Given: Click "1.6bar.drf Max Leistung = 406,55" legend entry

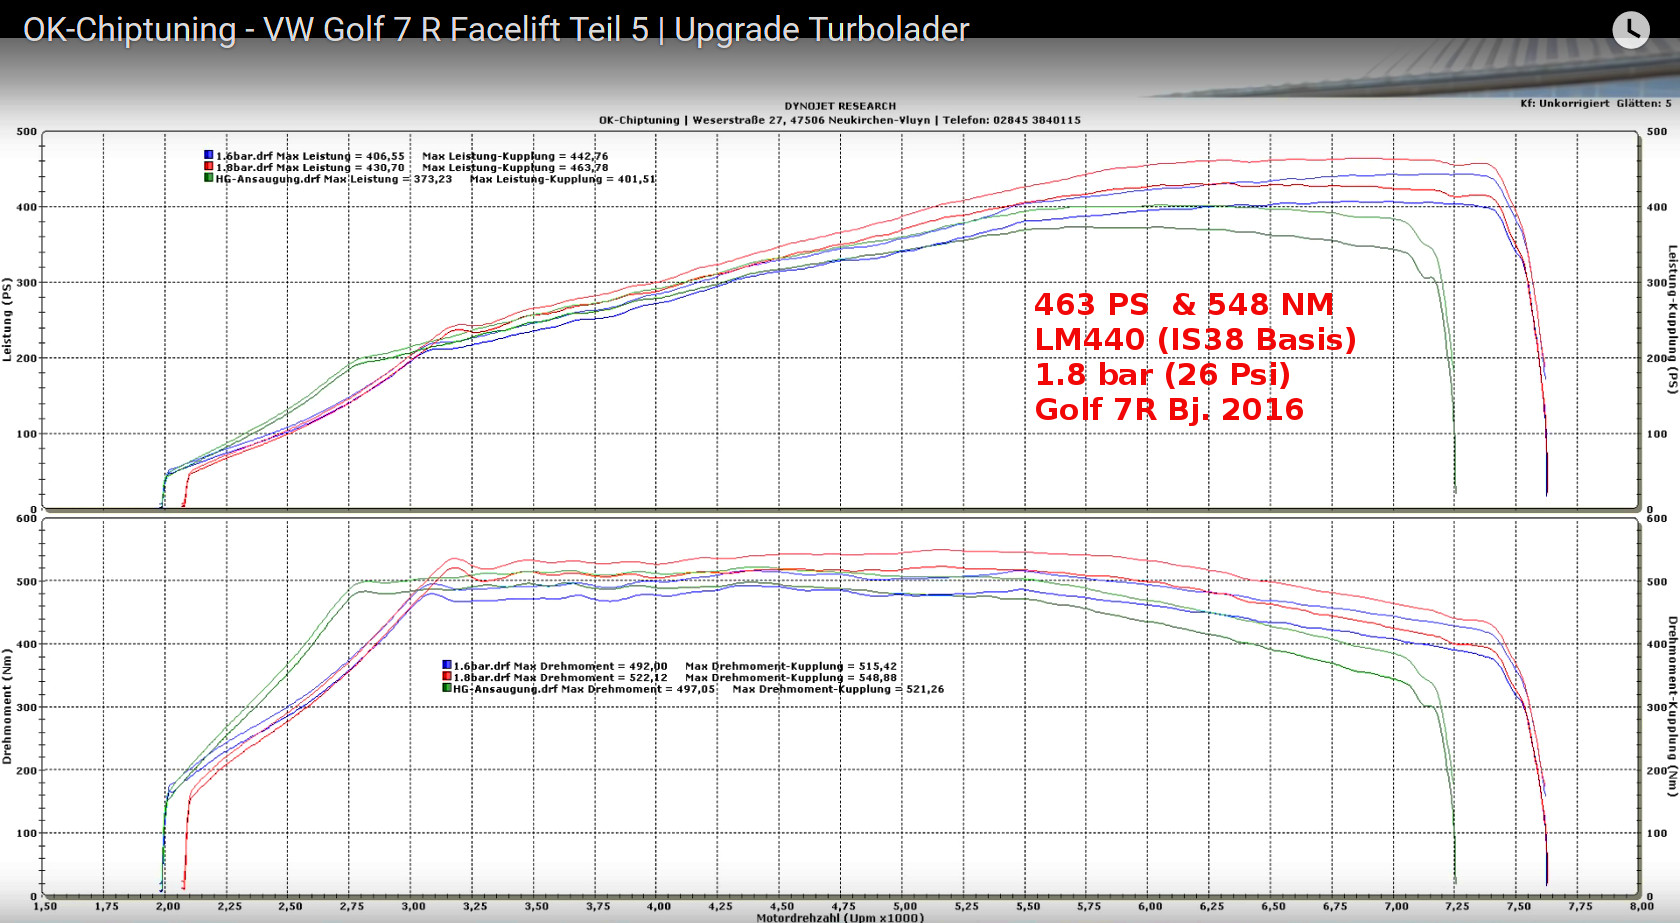Looking at the screenshot, I should click(310, 156).
